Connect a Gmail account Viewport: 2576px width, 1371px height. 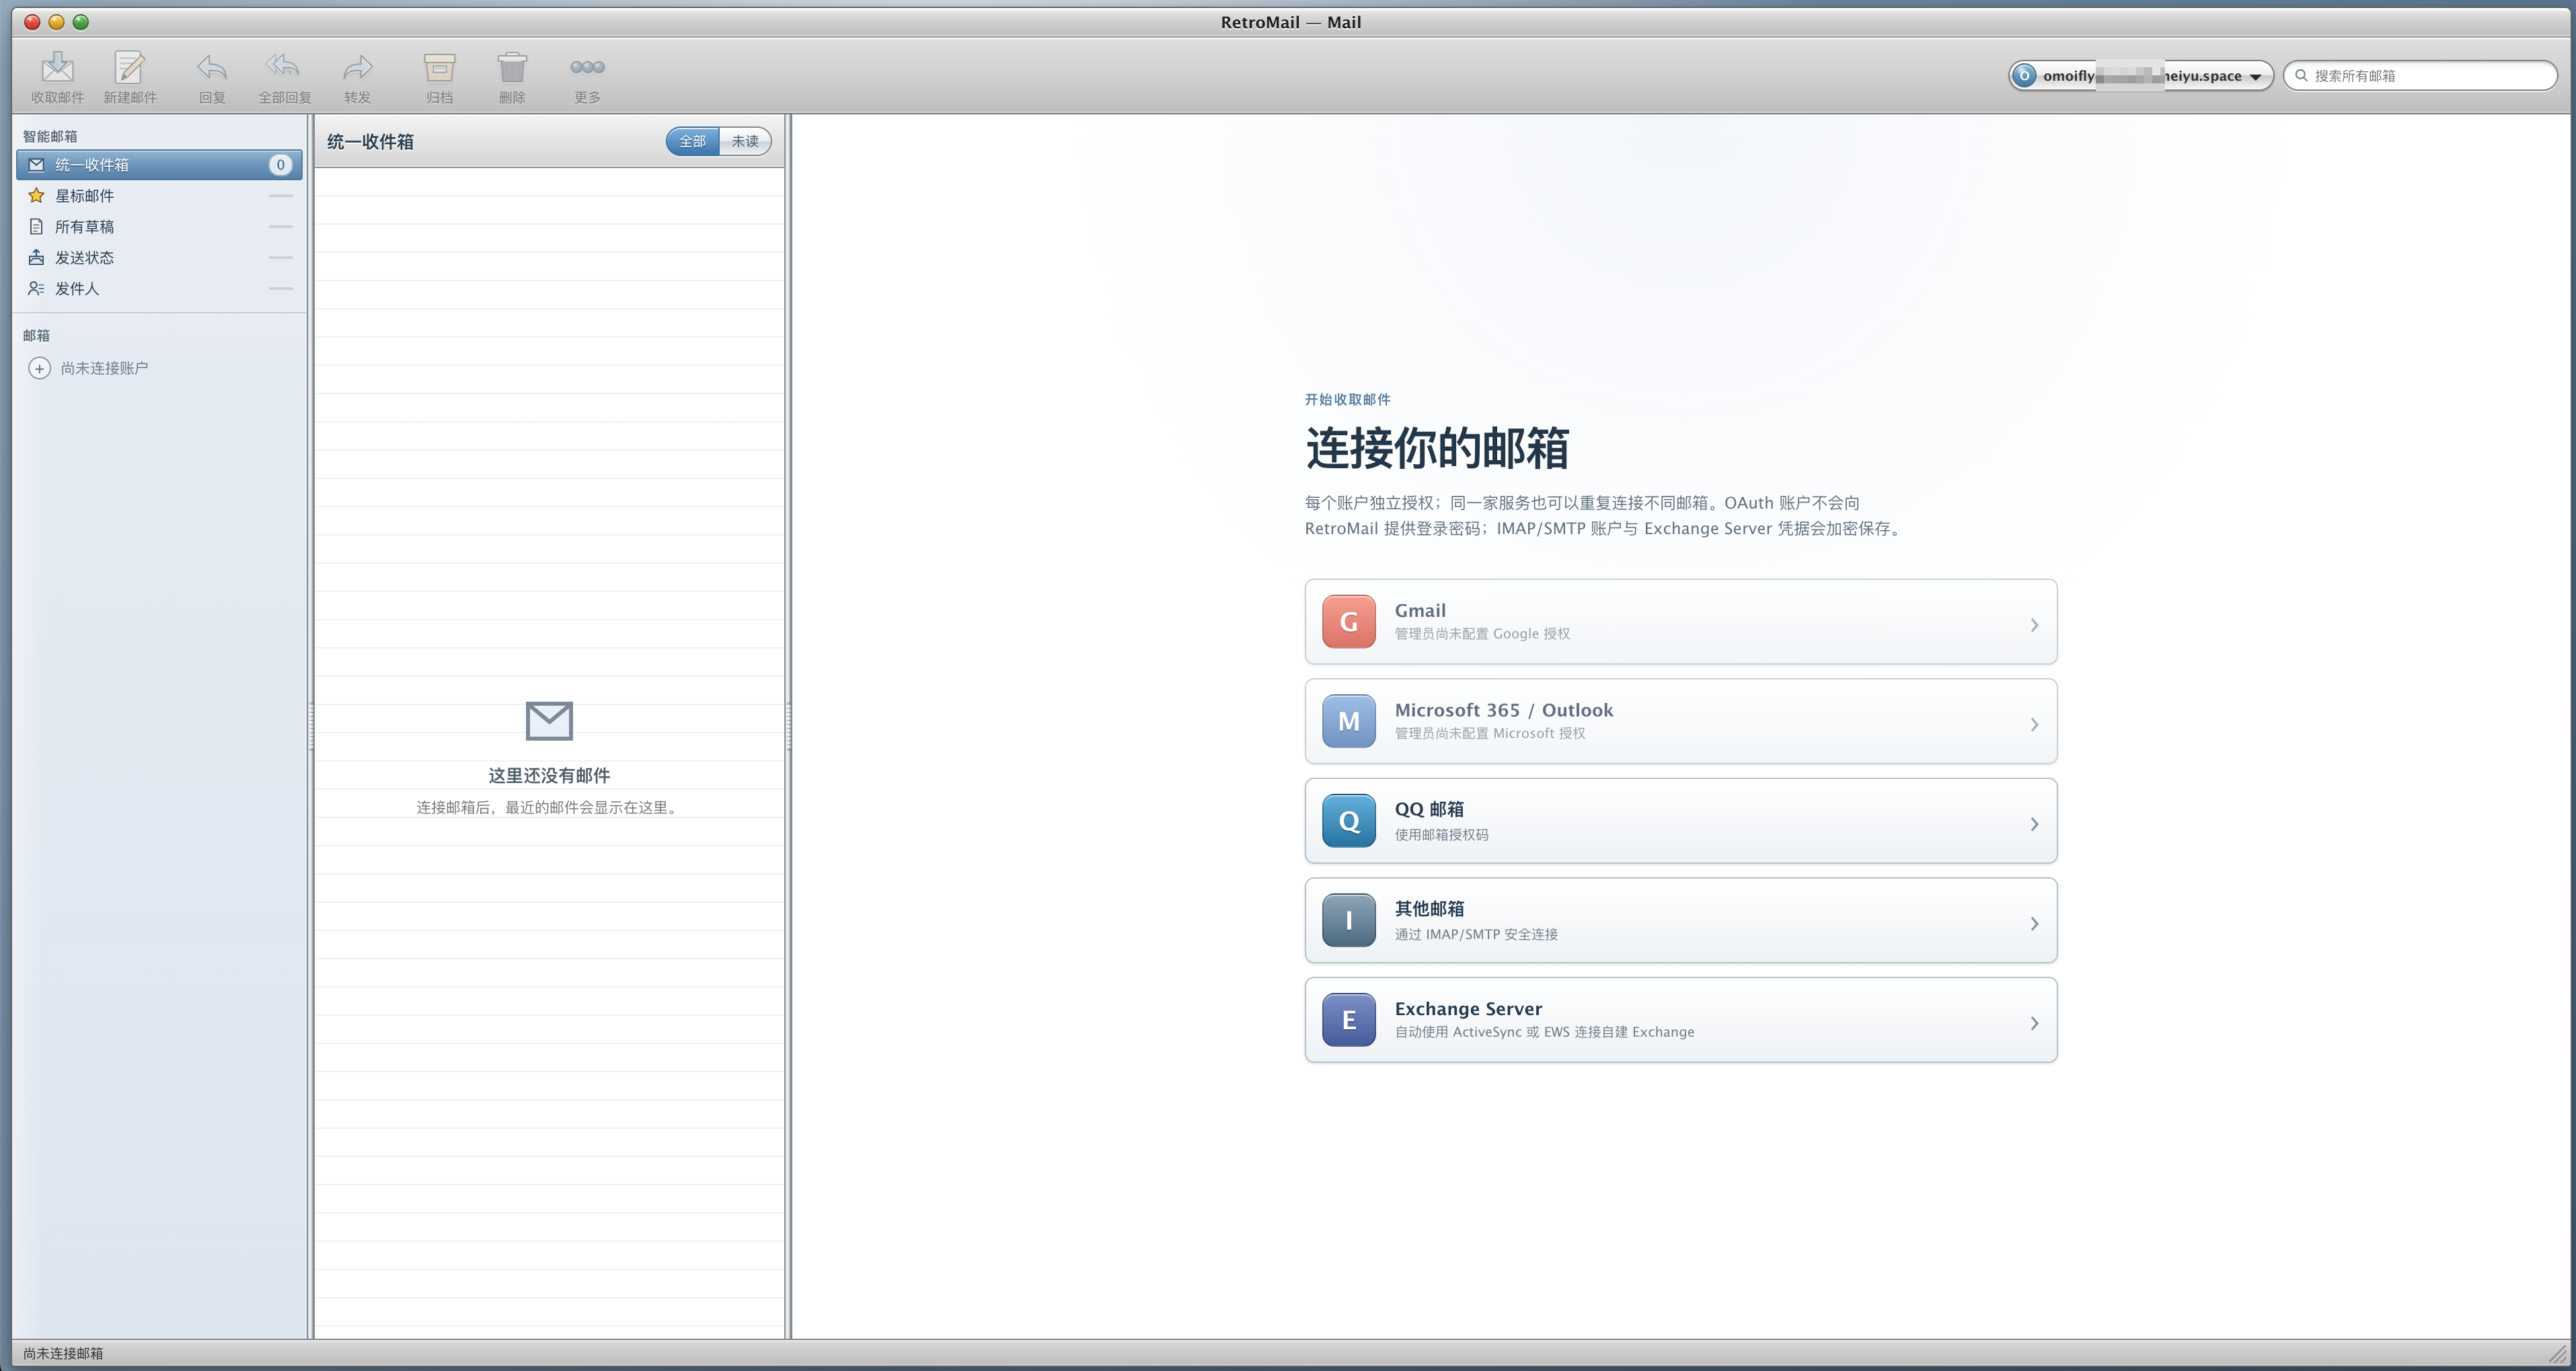(x=1680, y=622)
